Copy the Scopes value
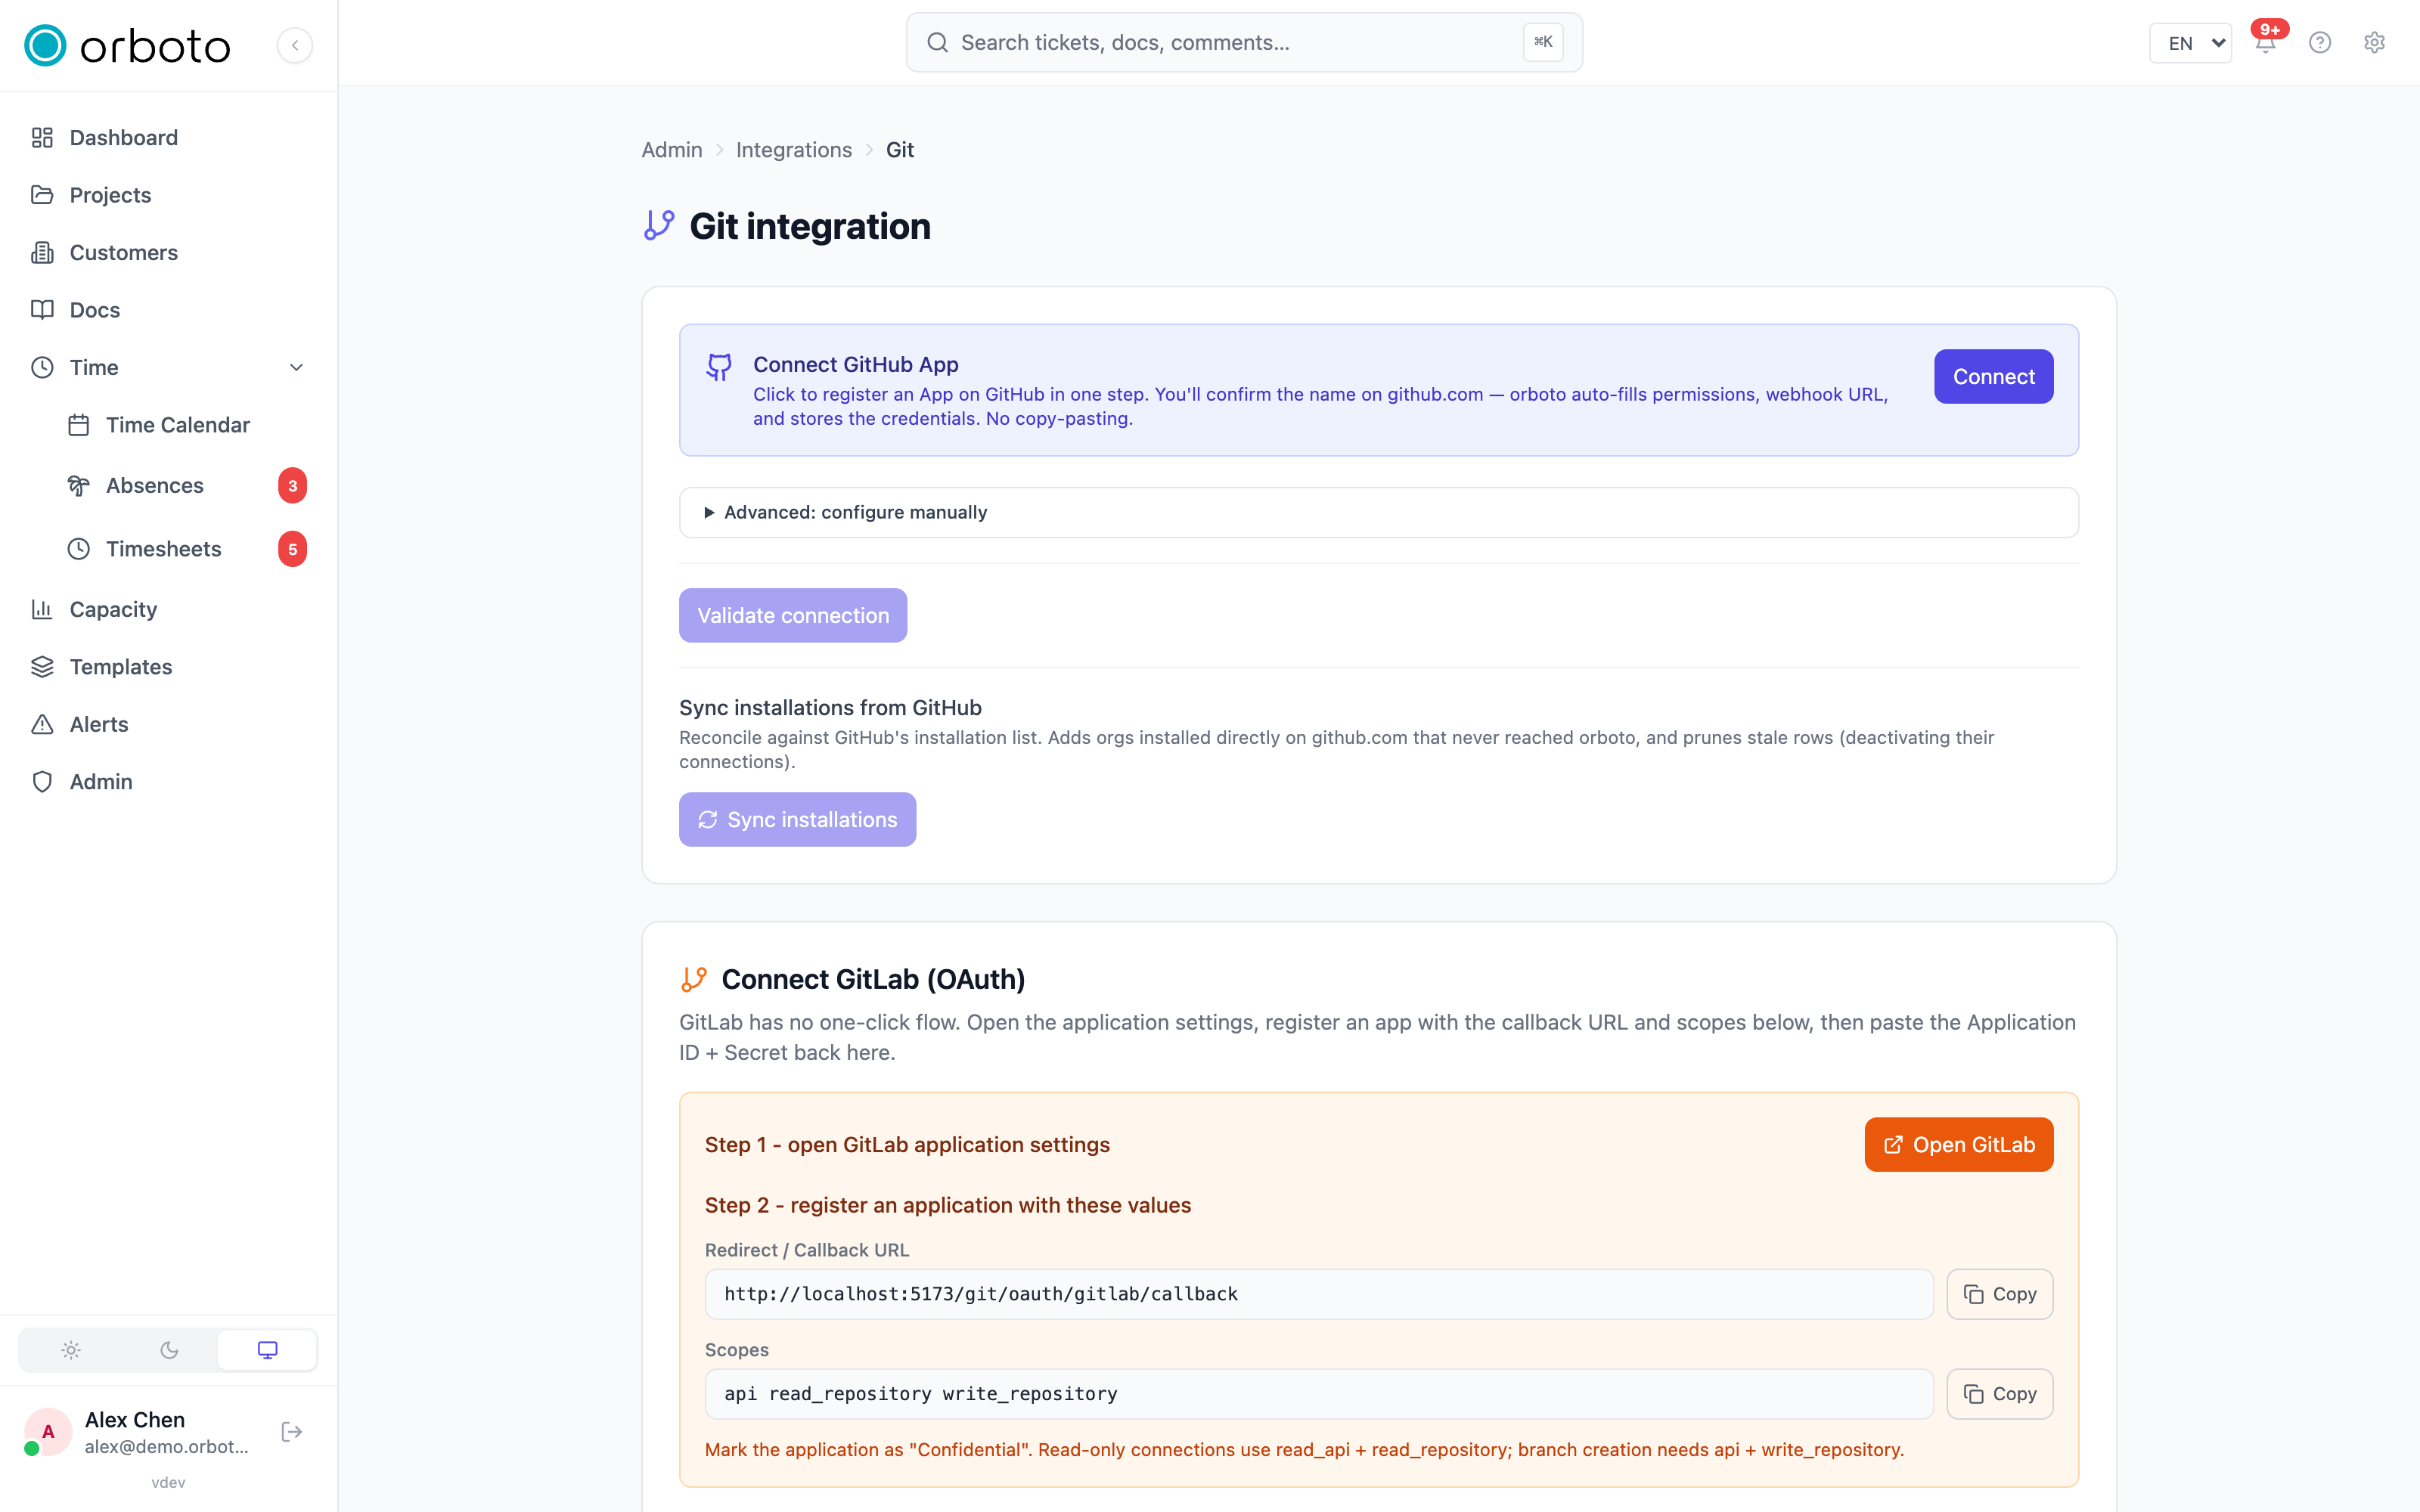The image size is (2420, 1512). (1999, 1394)
